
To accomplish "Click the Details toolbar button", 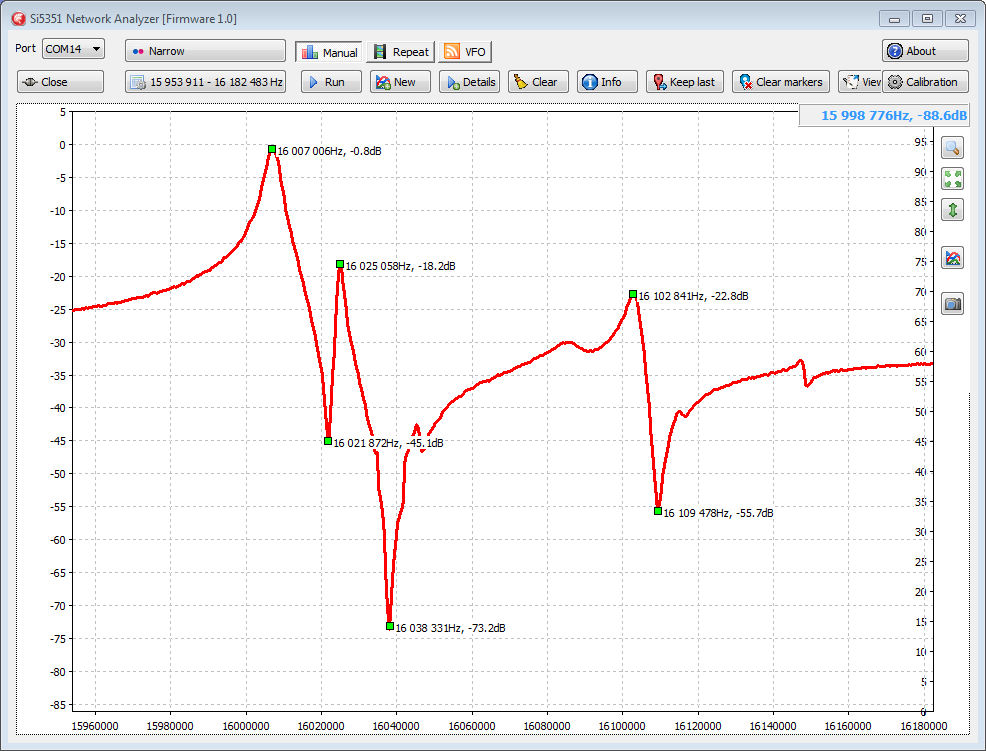I will coord(469,82).
